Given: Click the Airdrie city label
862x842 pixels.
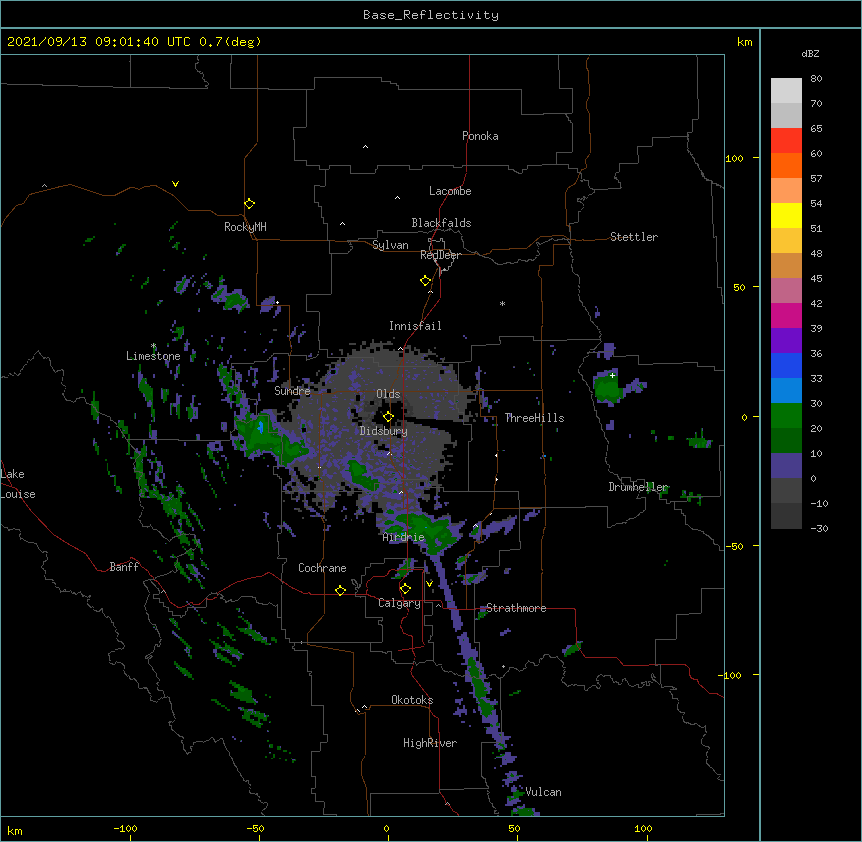Looking at the screenshot, I should [x=403, y=537].
